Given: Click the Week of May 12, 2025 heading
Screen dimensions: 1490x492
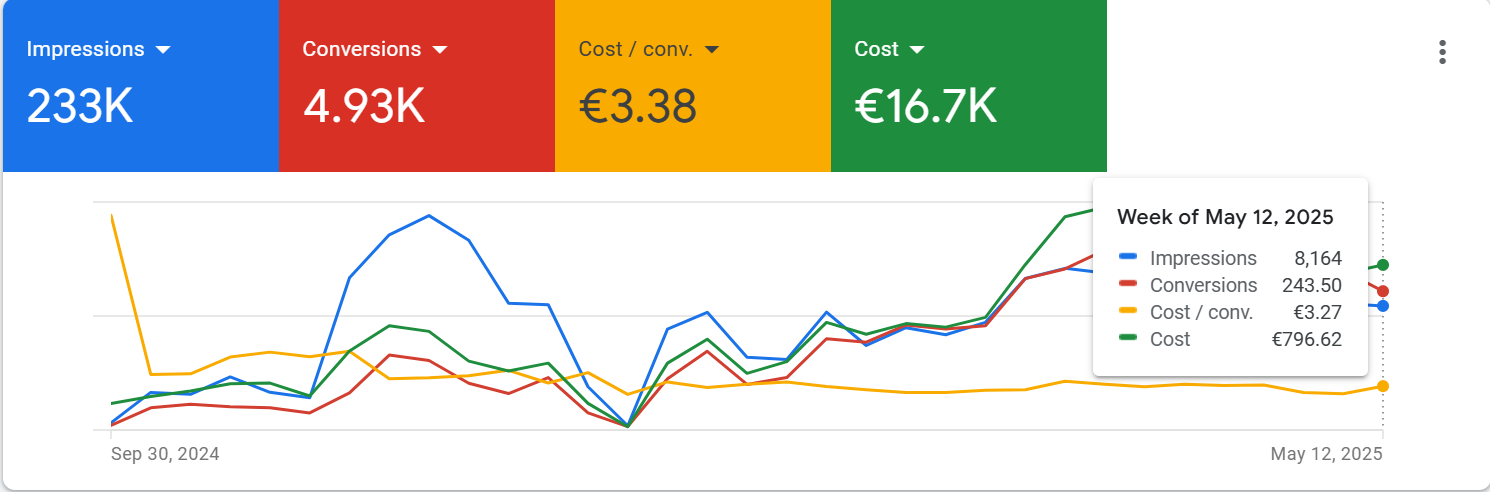Looking at the screenshot, I should click(x=1225, y=217).
